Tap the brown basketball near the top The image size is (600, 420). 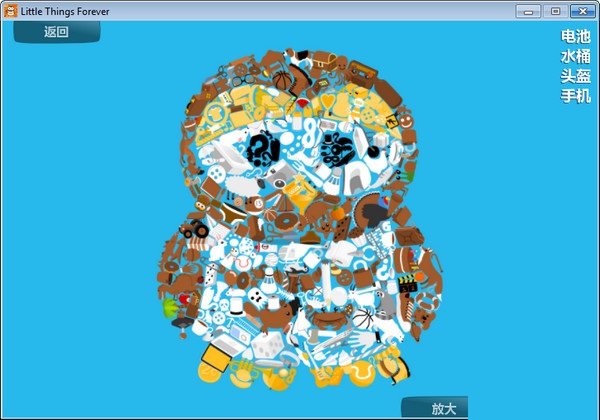(x=282, y=80)
